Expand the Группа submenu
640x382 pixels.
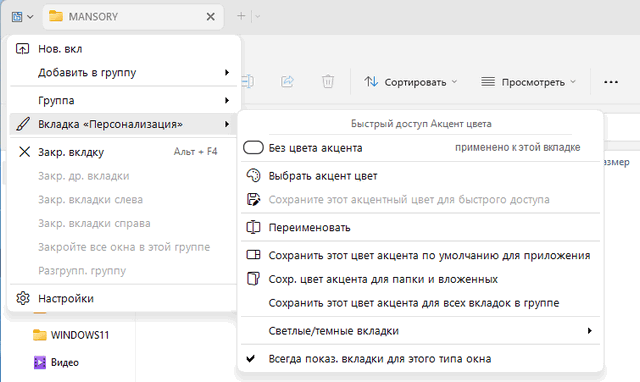(x=123, y=100)
